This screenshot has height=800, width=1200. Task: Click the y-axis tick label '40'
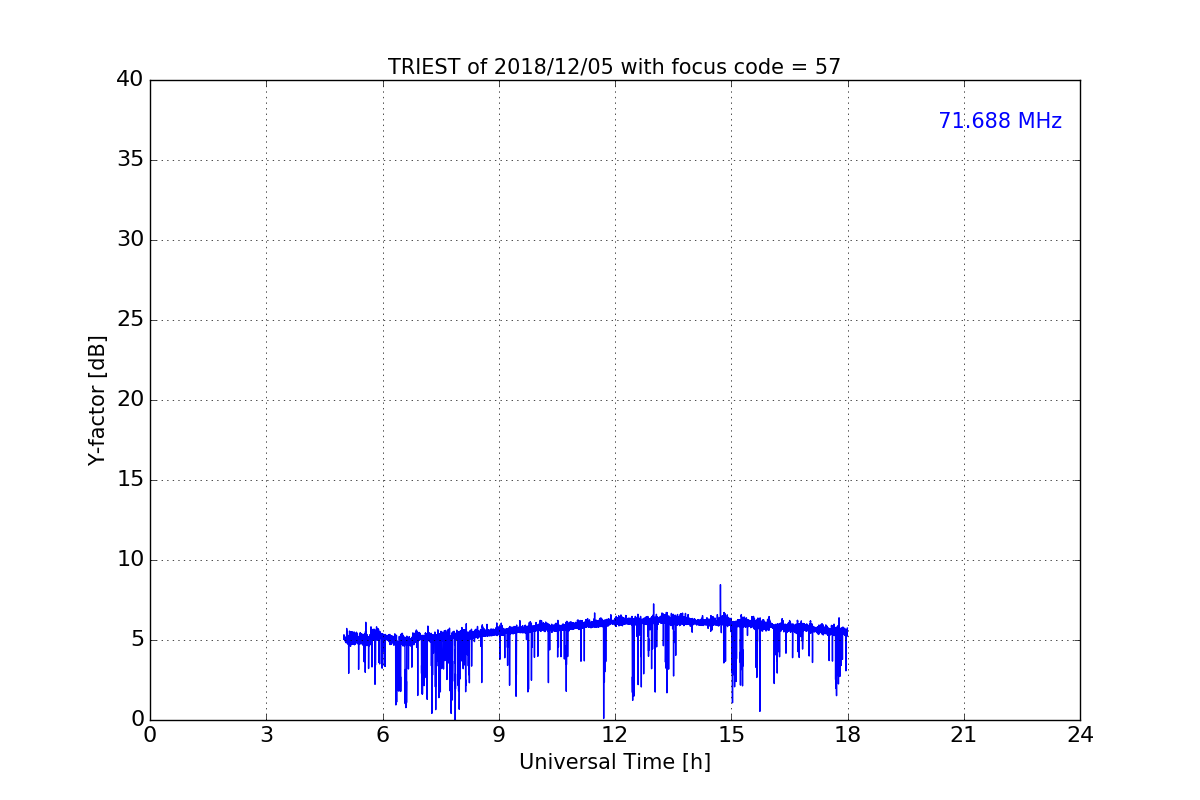coord(130,80)
